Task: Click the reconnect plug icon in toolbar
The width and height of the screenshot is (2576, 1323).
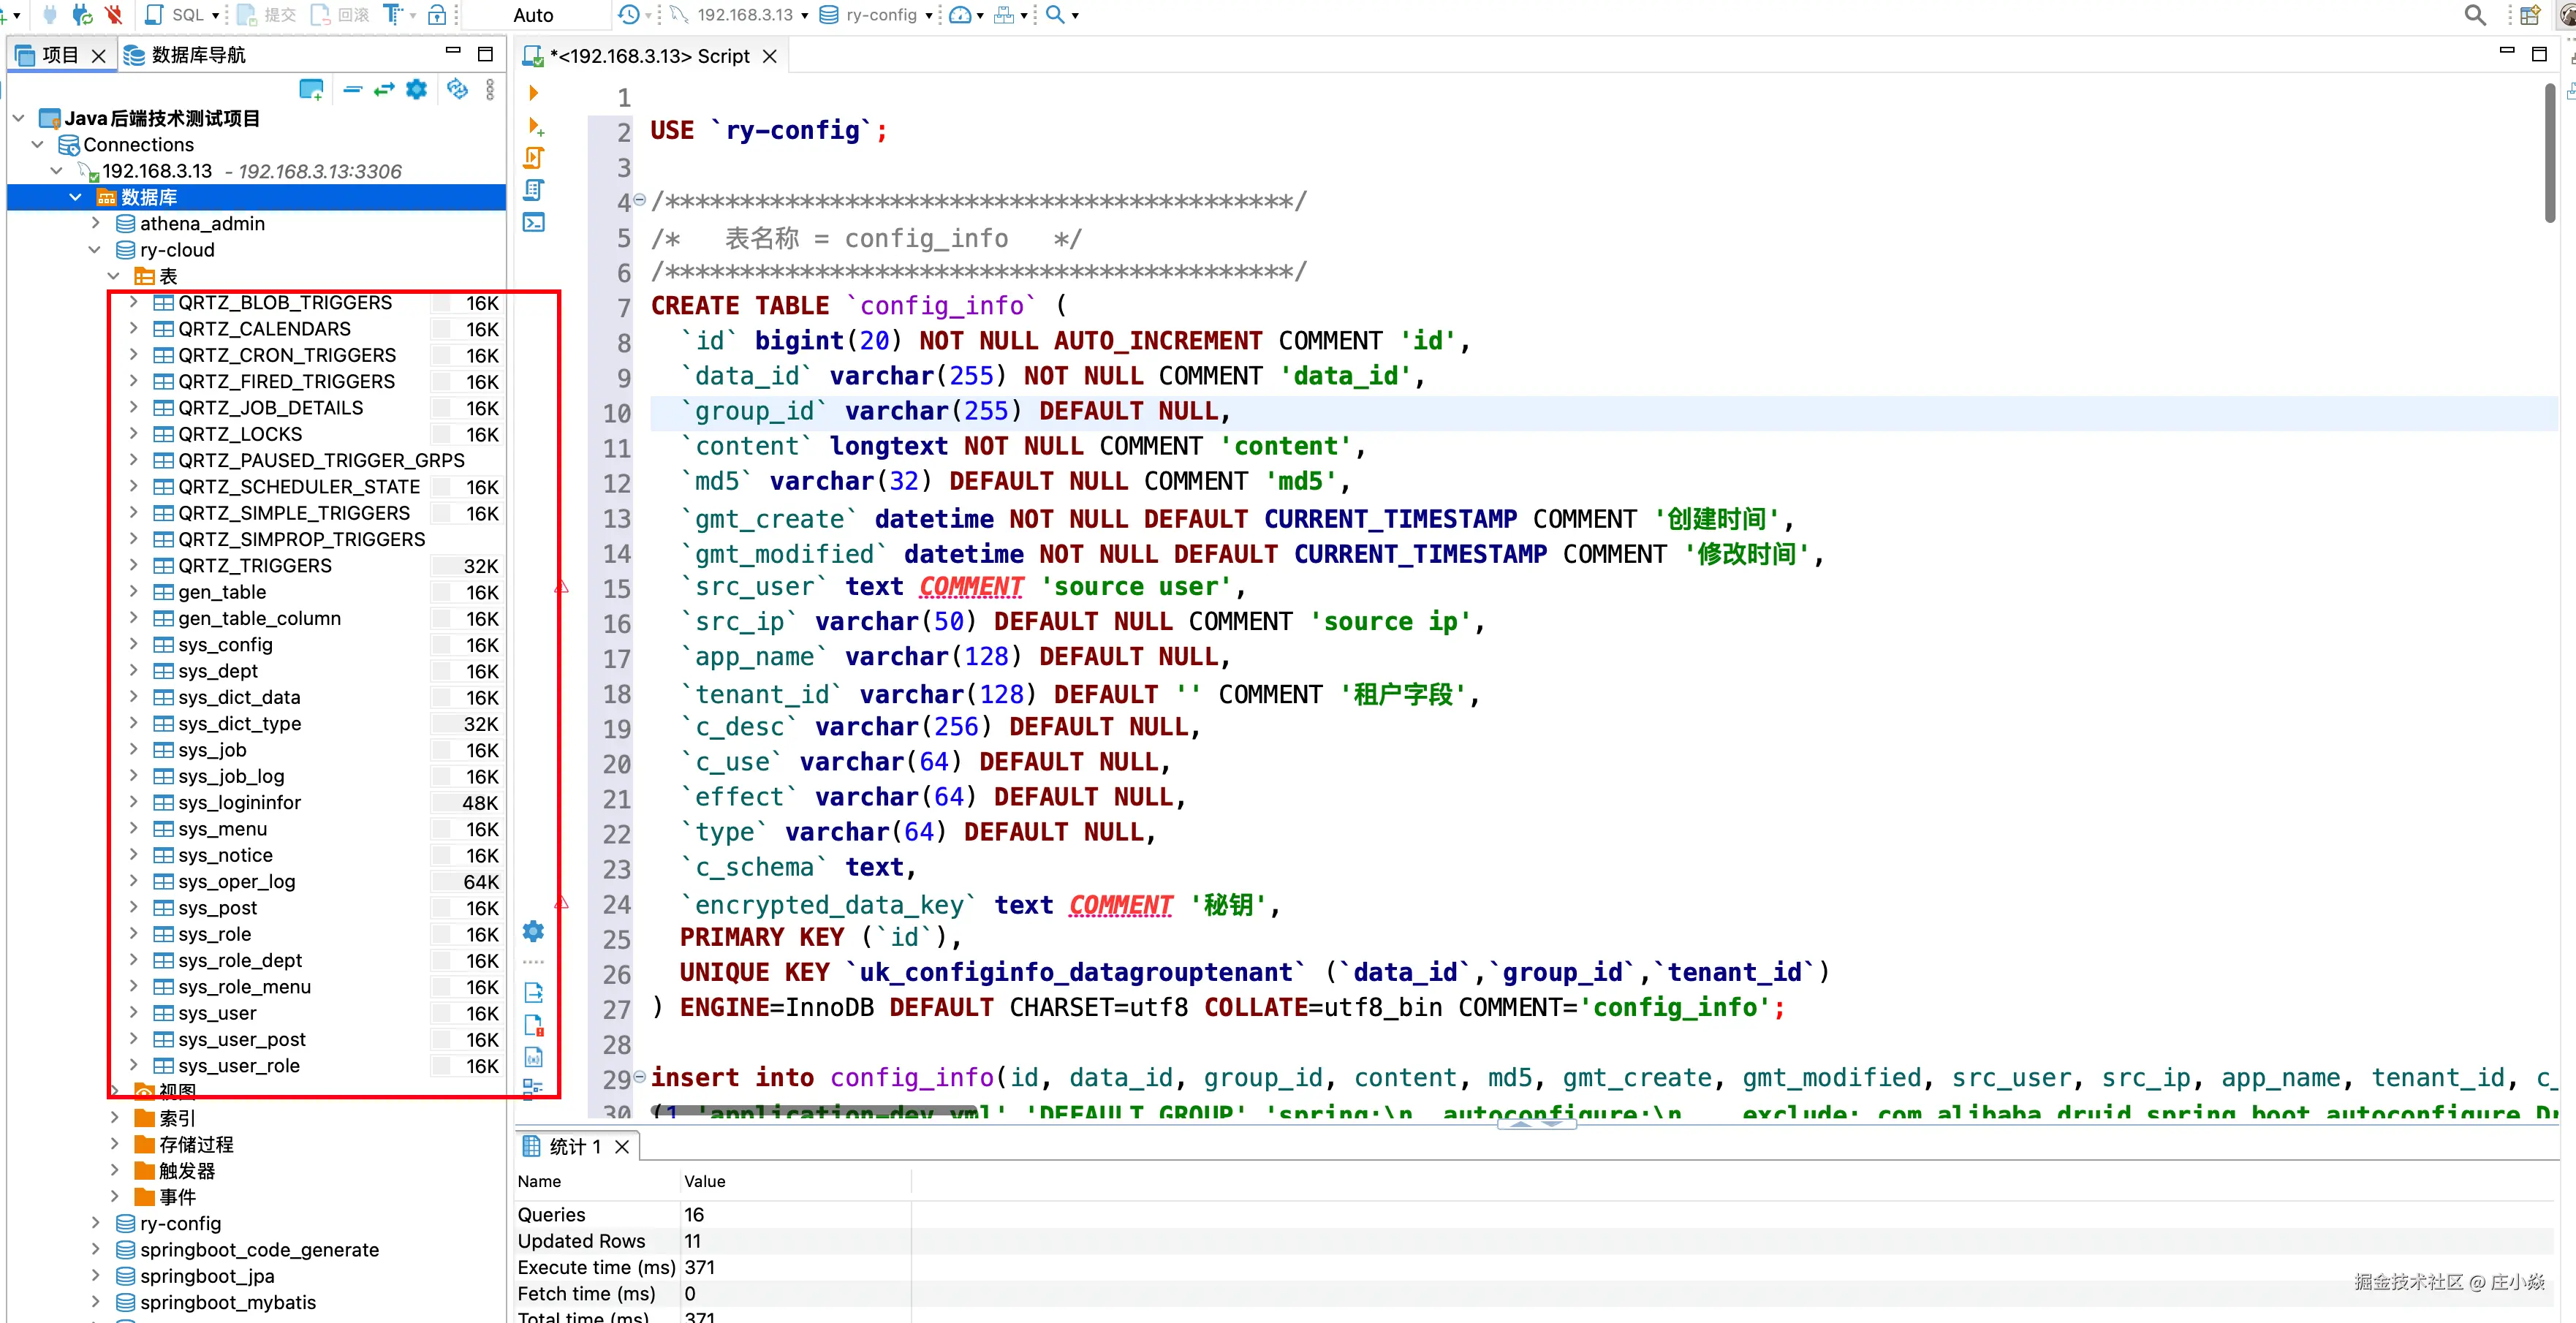Action: 83,14
